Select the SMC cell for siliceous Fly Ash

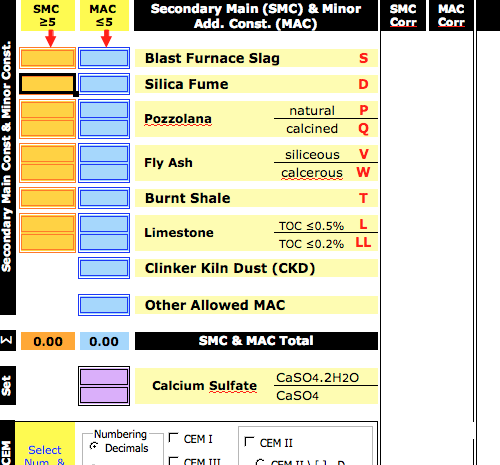48,154
